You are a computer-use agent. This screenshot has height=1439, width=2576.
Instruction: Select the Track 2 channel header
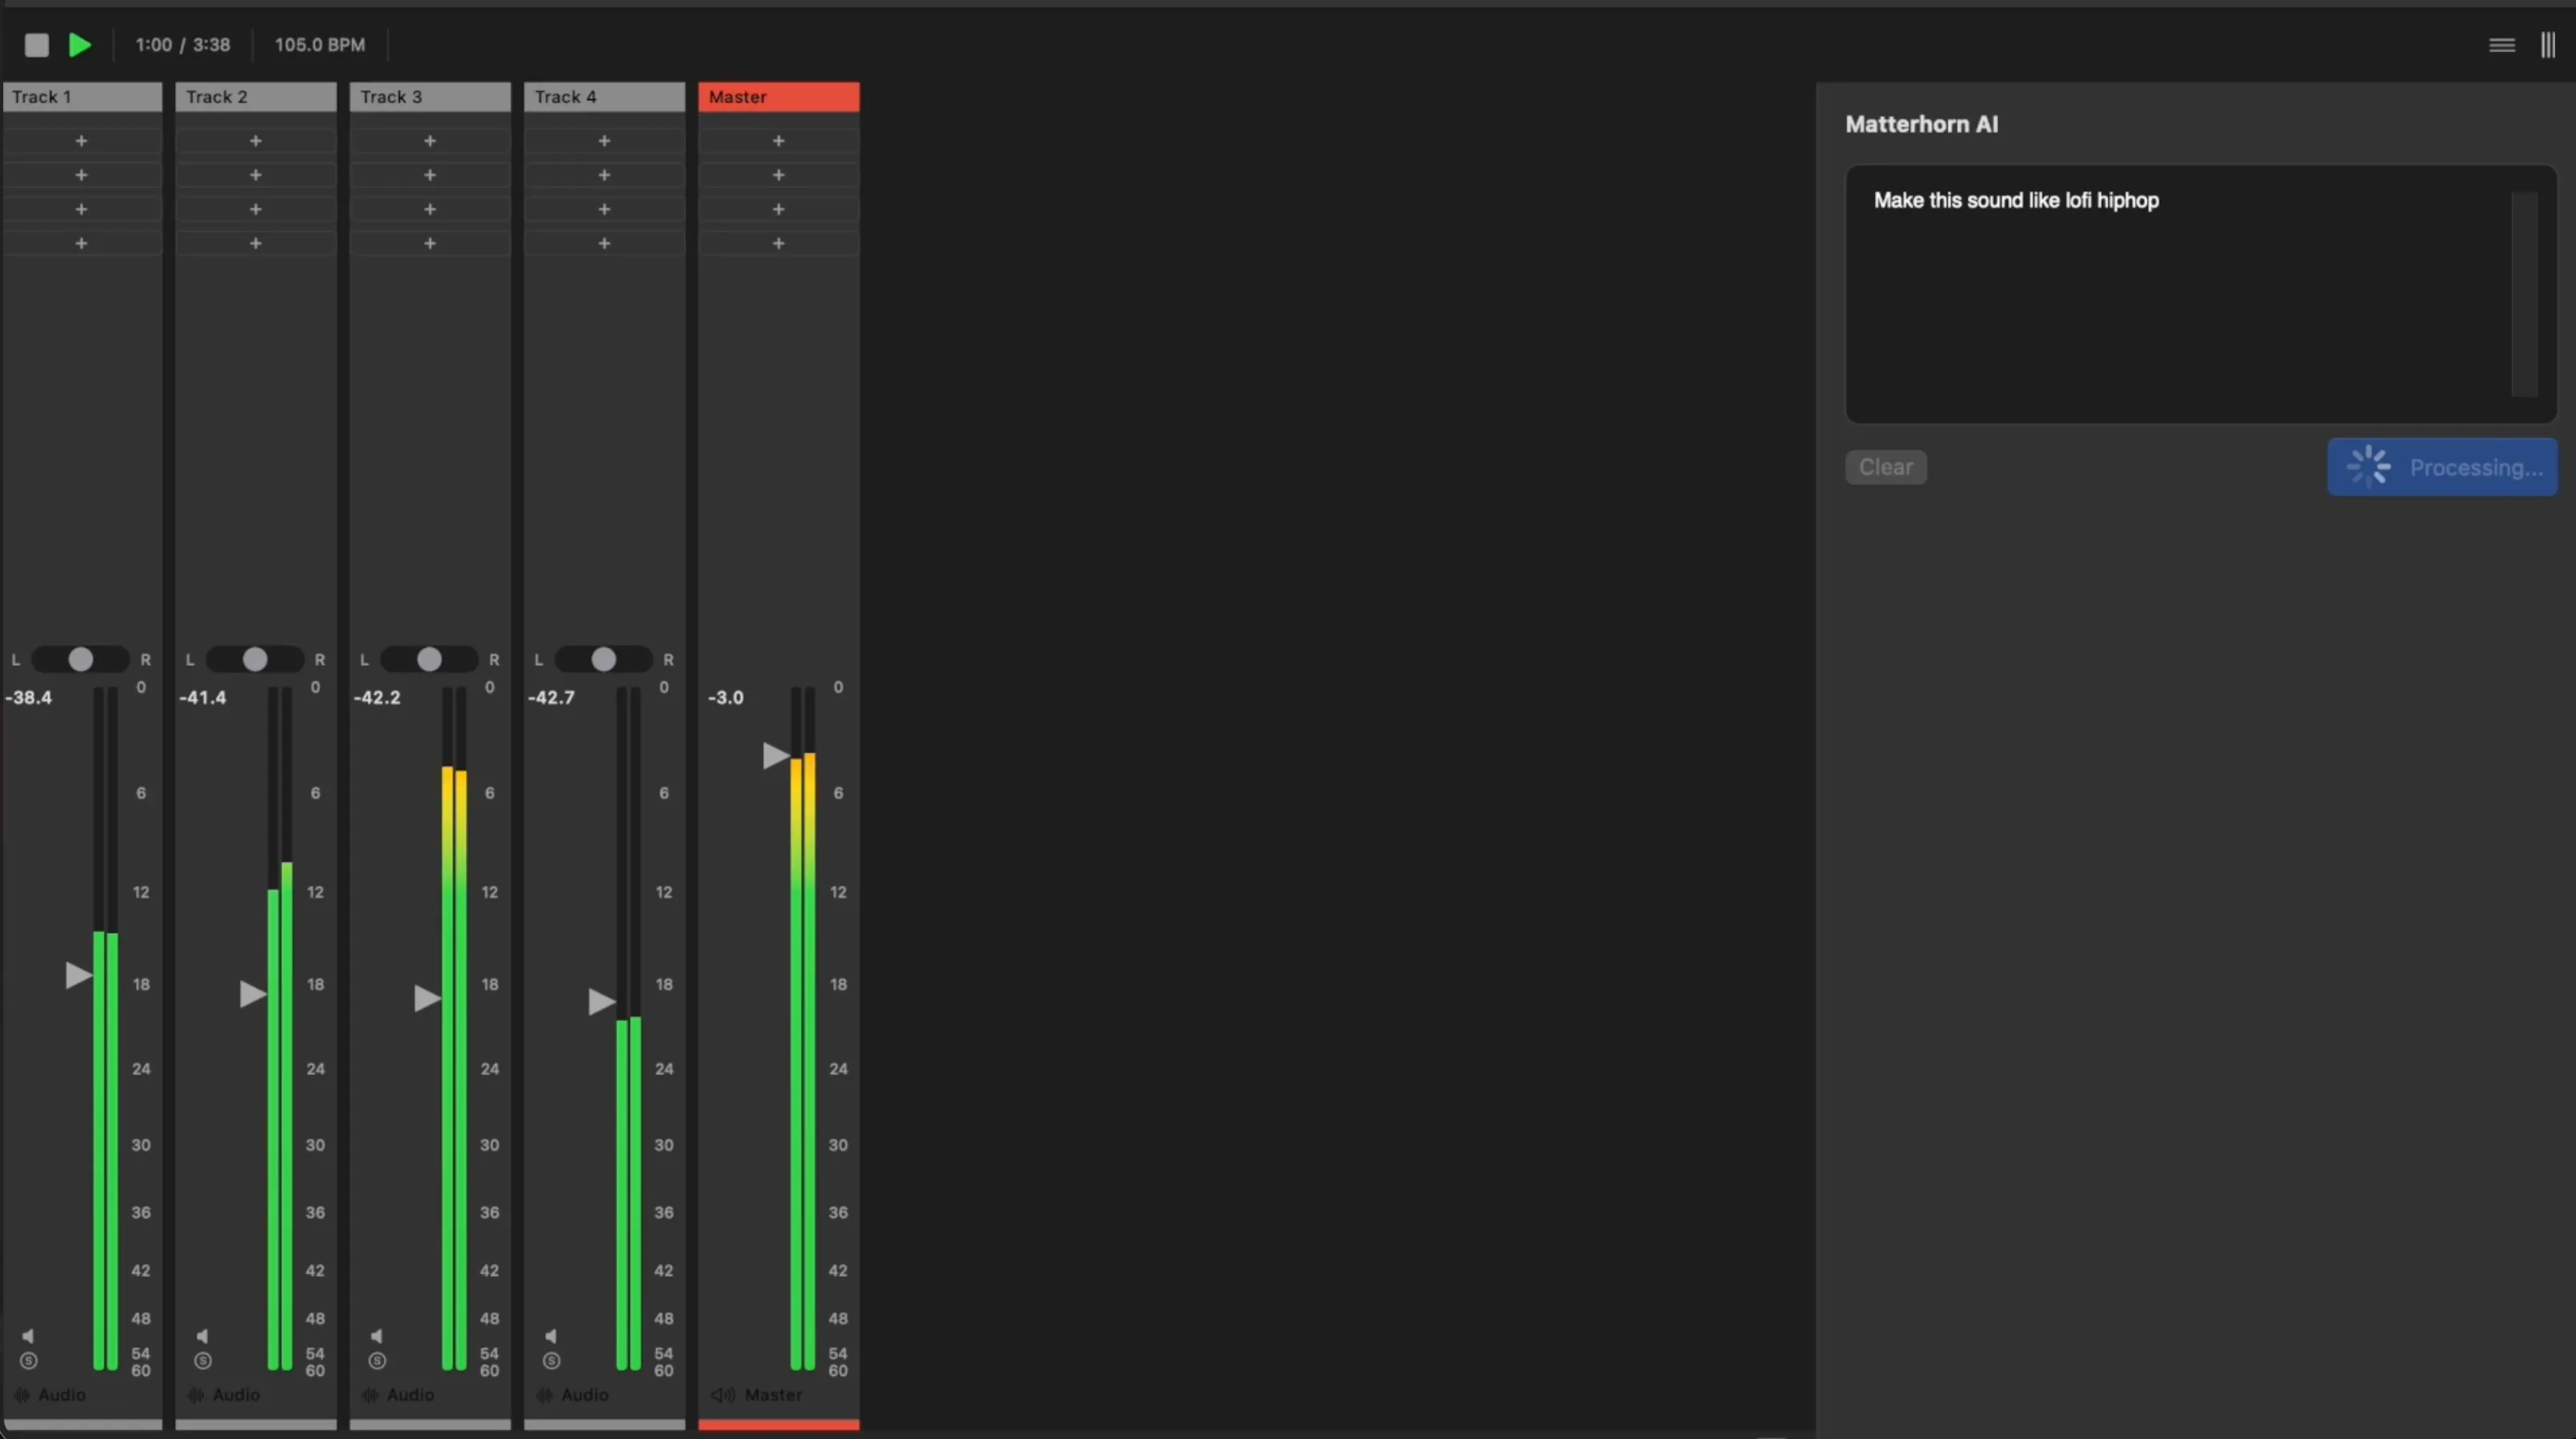coord(256,97)
